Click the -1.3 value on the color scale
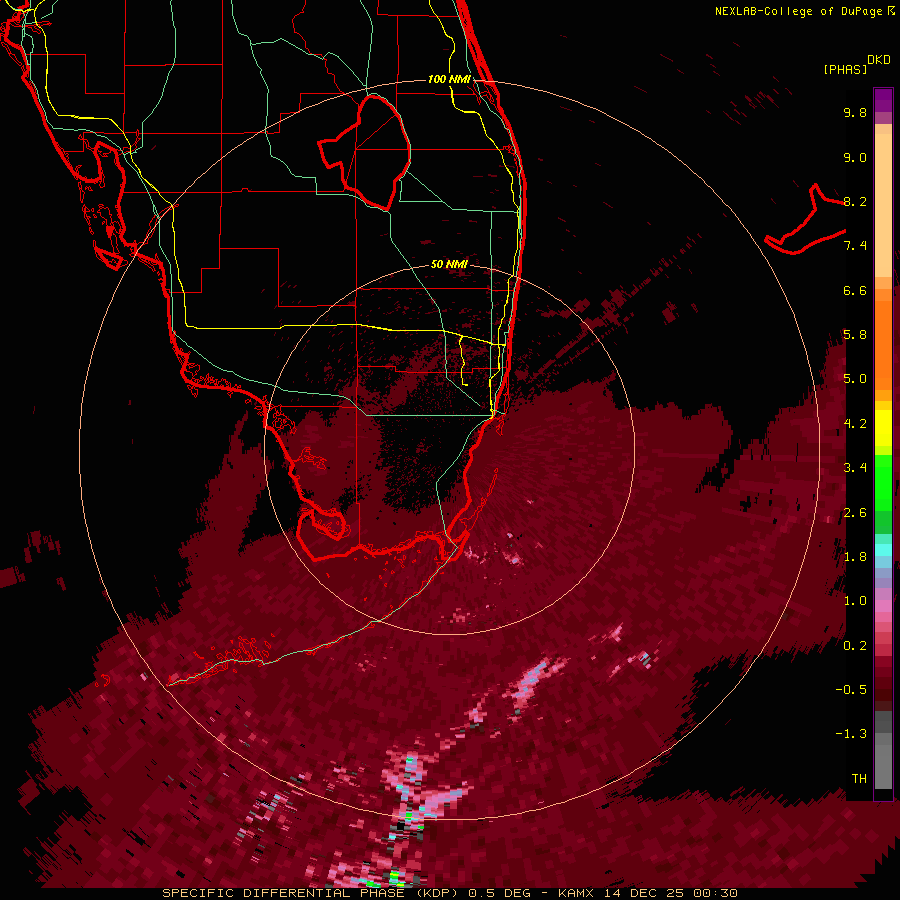900x900 pixels. click(851, 734)
